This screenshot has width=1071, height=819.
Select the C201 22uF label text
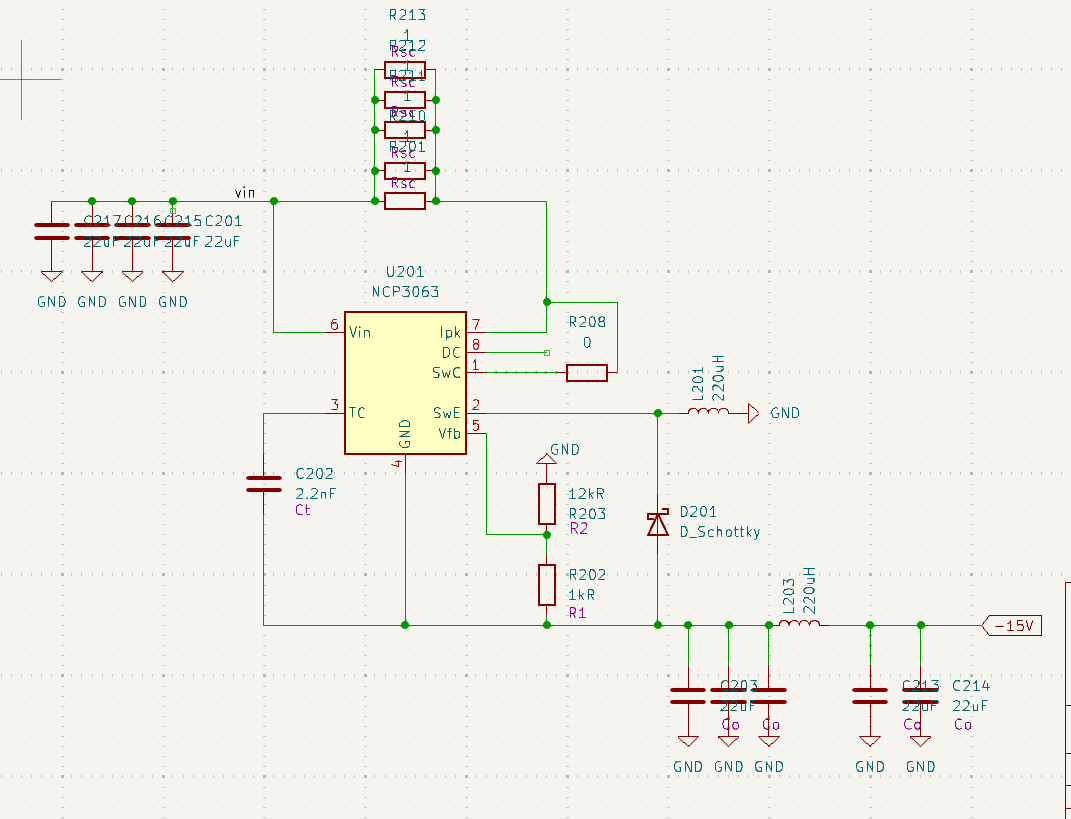click(222, 221)
